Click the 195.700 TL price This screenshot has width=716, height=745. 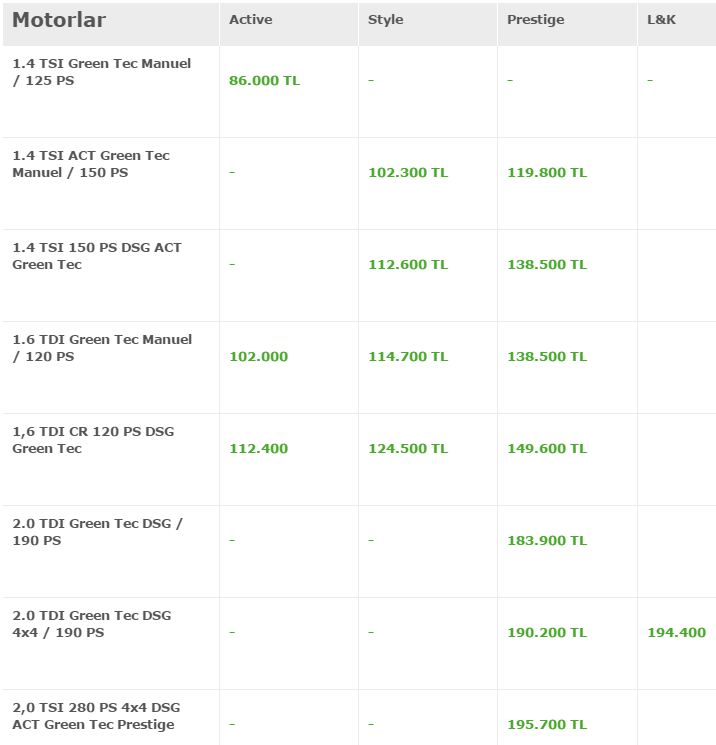(547, 725)
